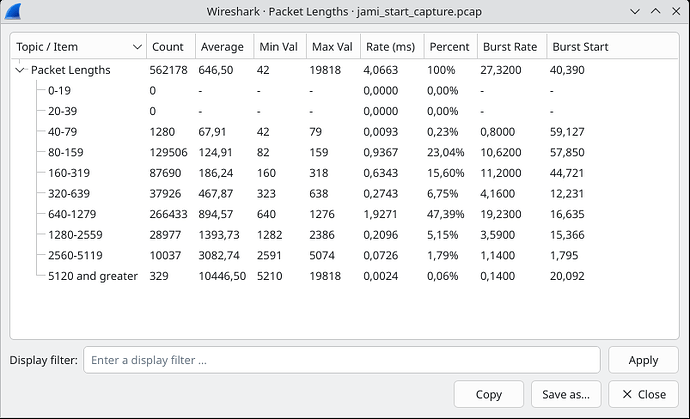
Task: Click the count value 87690
Action: click(x=165, y=173)
